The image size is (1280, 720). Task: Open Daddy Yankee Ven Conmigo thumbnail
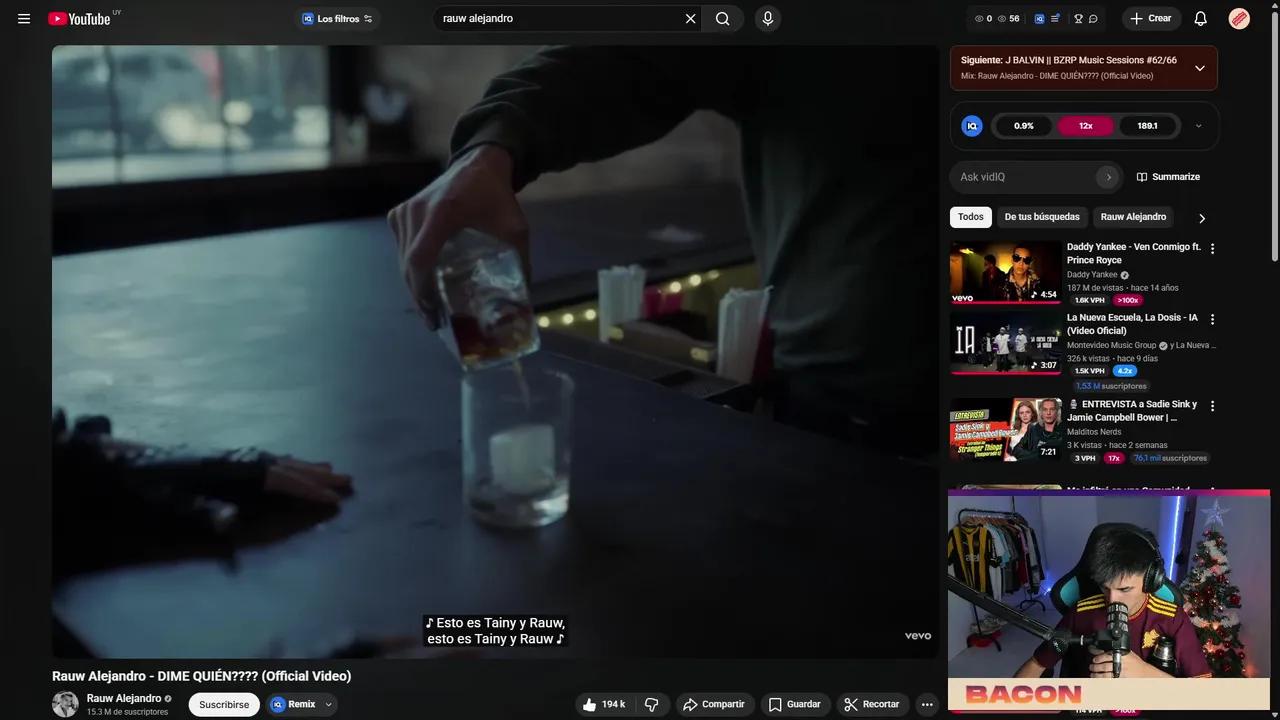(1006, 272)
